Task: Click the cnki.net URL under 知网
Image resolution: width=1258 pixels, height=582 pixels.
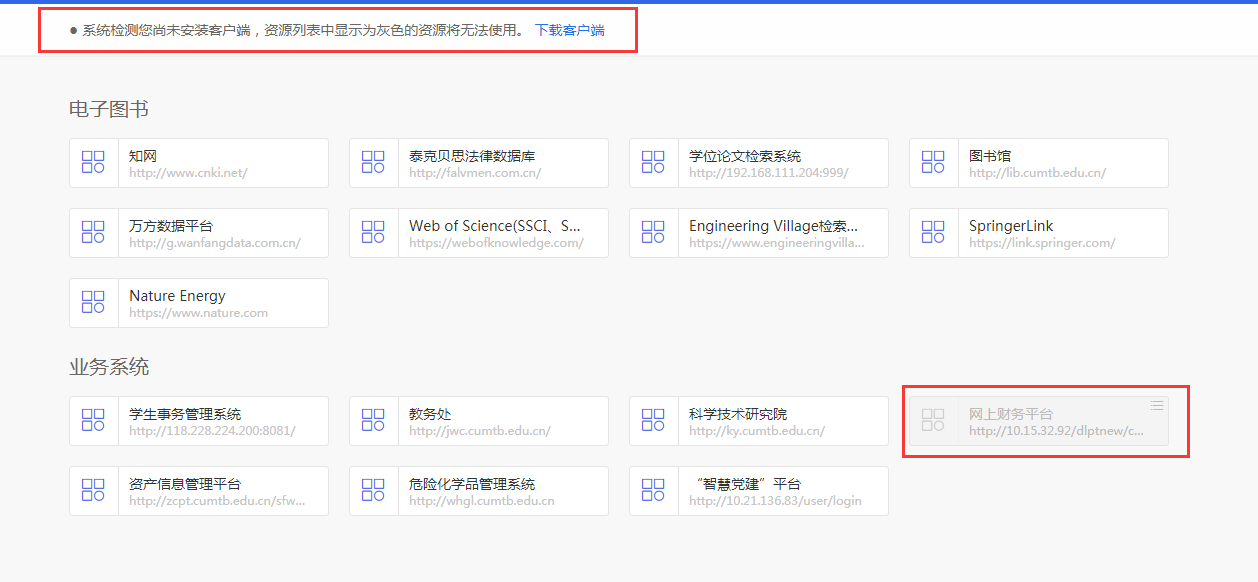Action: coord(188,173)
